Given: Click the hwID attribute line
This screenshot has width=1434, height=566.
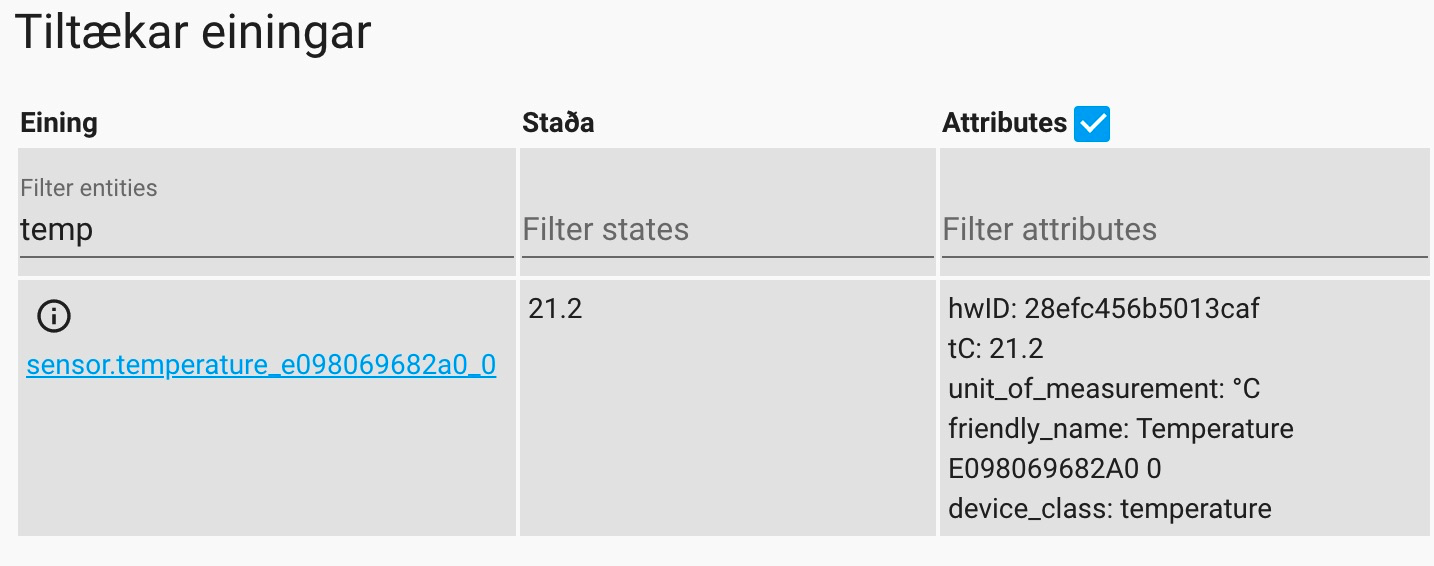Looking at the screenshot, I should 1103,309.
